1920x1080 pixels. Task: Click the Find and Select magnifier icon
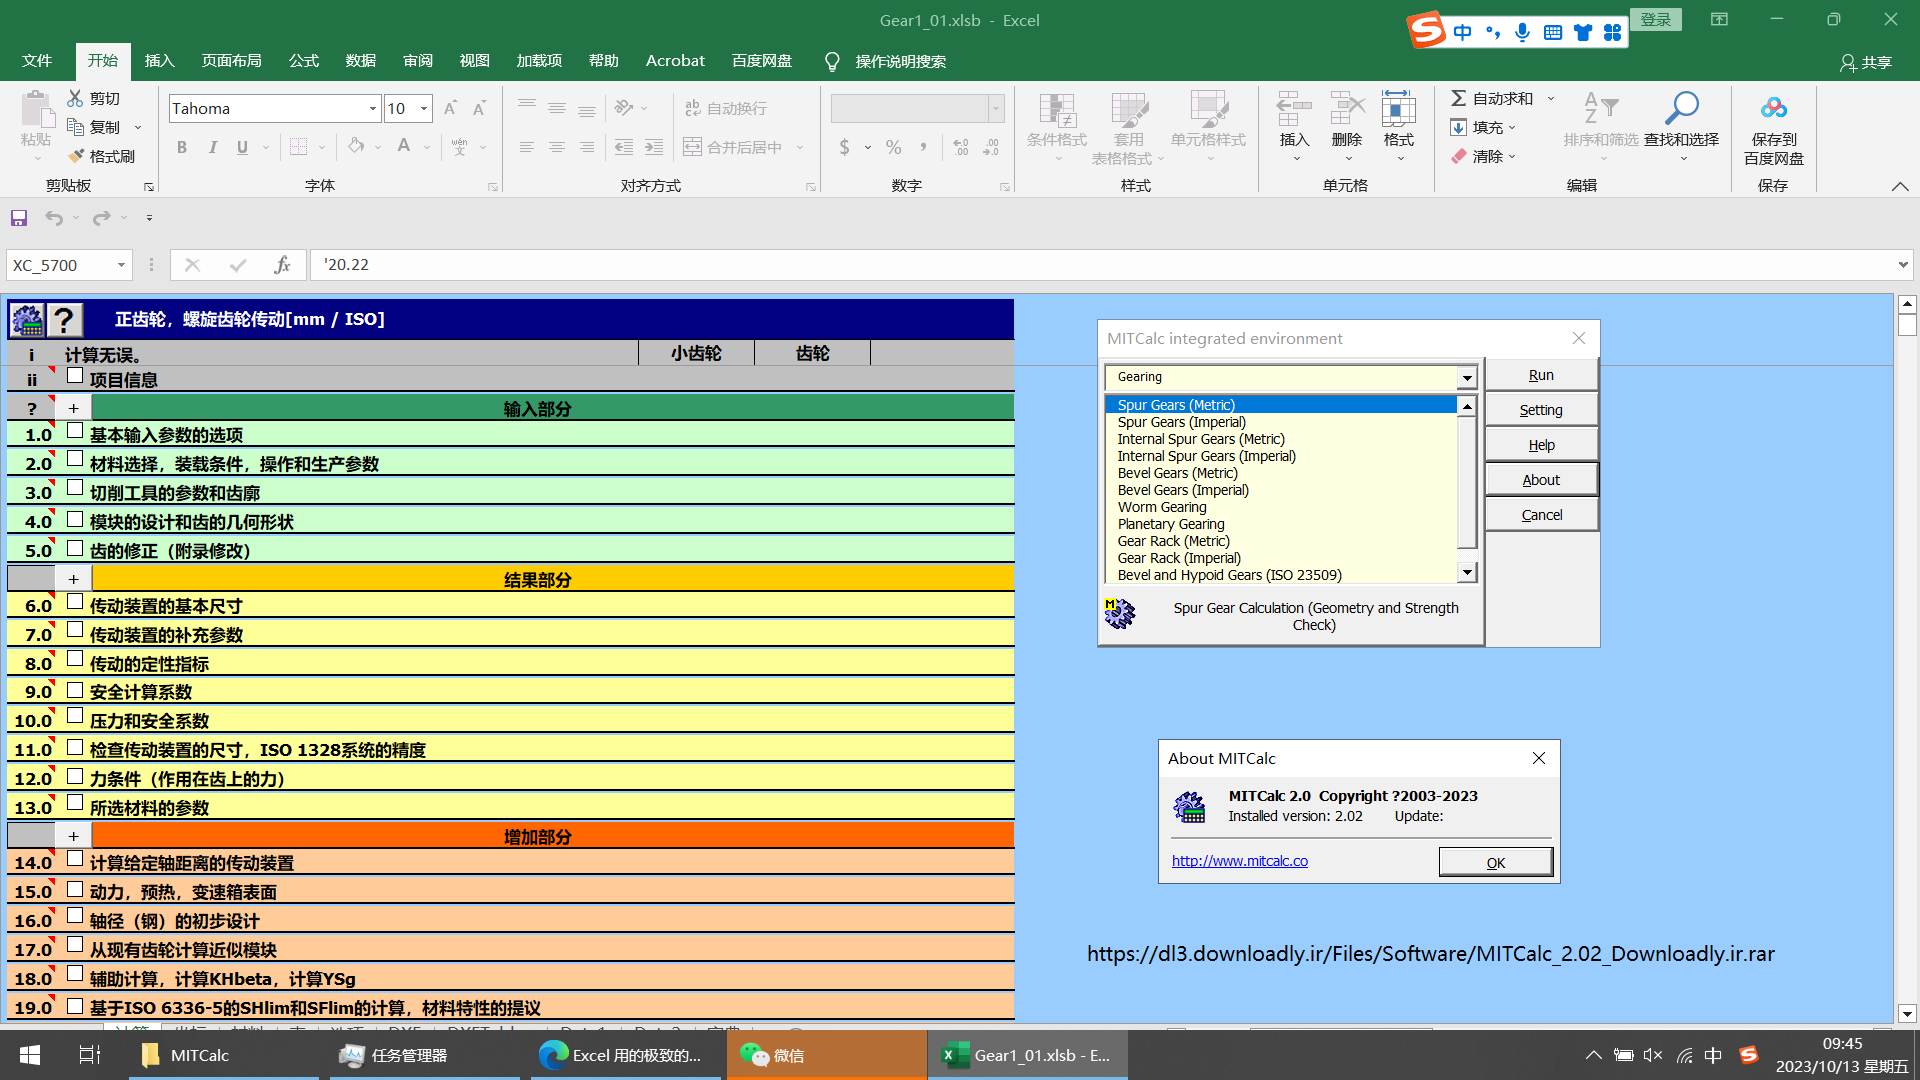click(x=1681, y=108)
